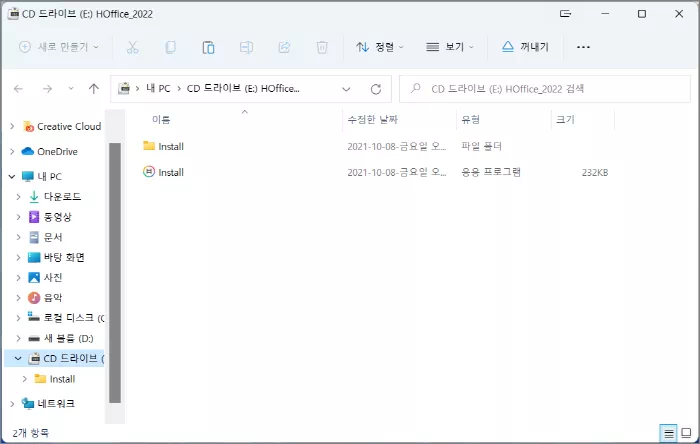The image size is (700, 444).
Task: Click the Copy icon in toolbar
Action: (x=170, y=47)
